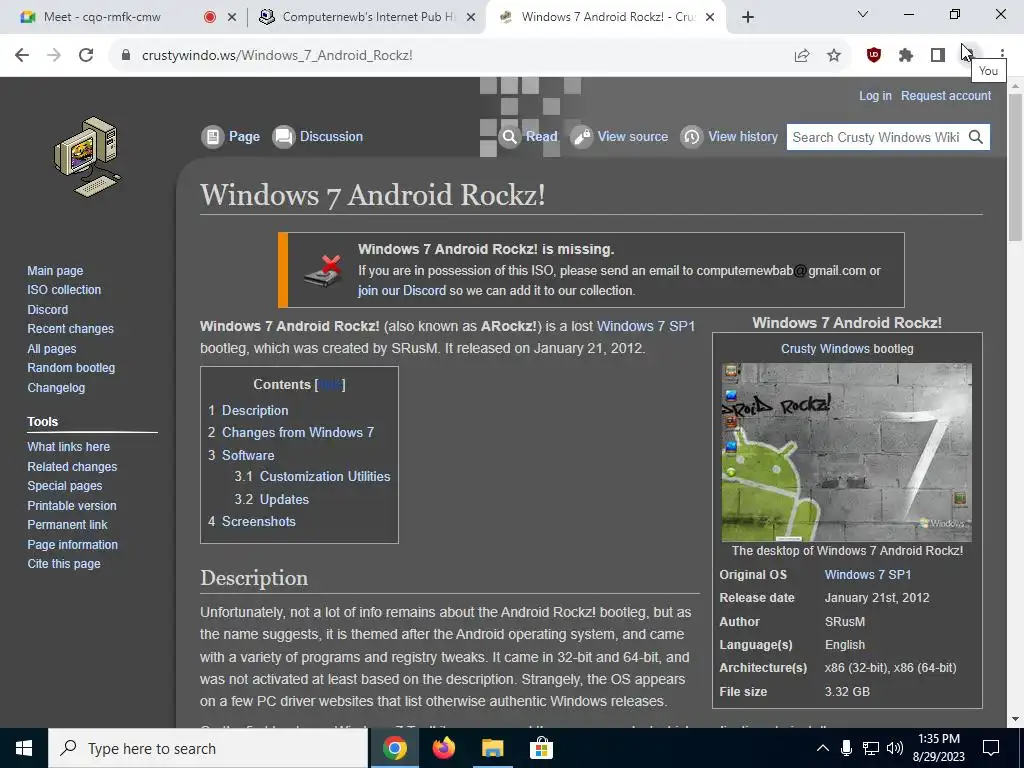
Task: Click the share this page icon
Action: pos(802,56)
